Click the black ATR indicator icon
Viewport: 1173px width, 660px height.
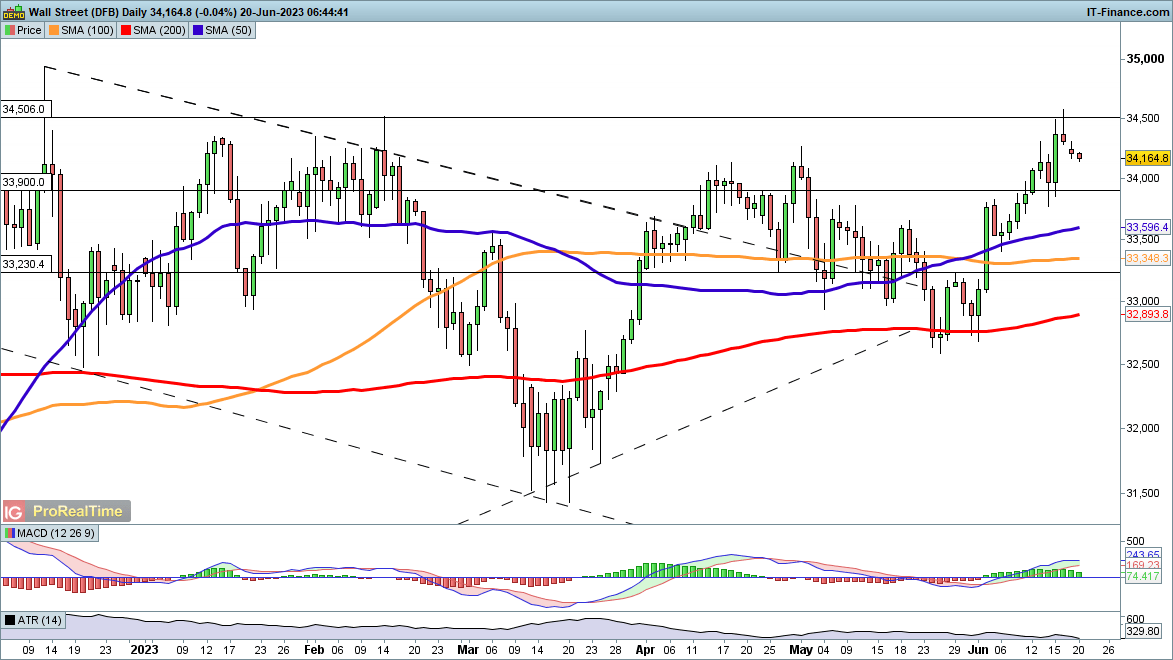point(10,622)
